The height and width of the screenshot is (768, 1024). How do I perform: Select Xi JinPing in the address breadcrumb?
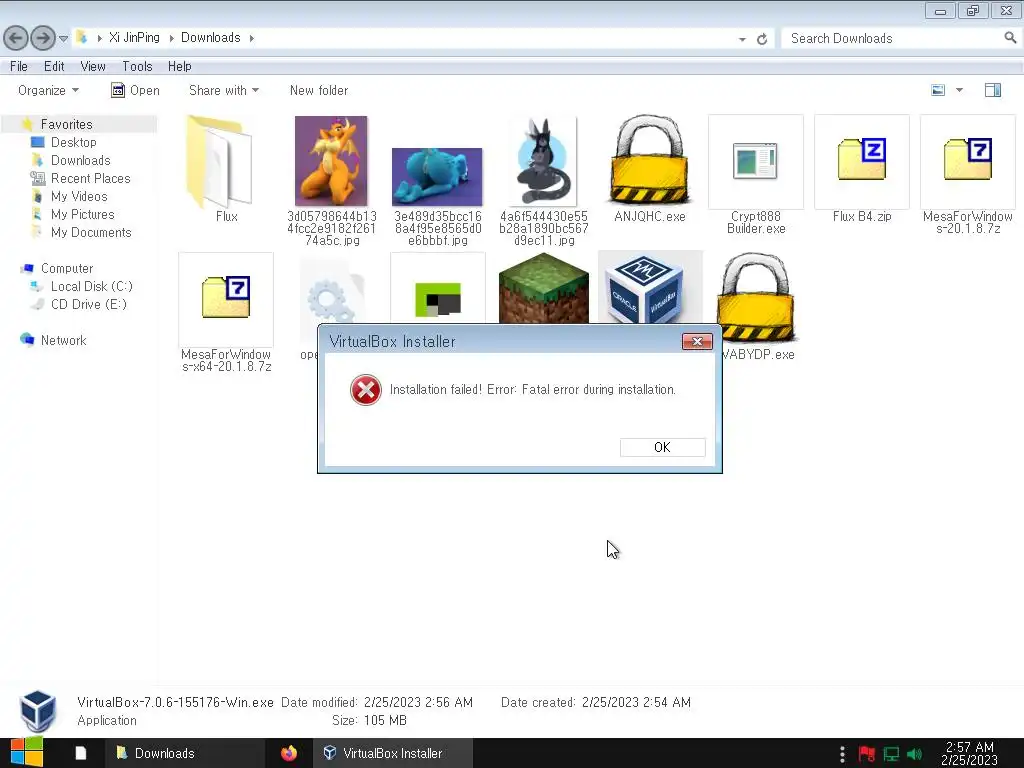(x=134, y=38)
